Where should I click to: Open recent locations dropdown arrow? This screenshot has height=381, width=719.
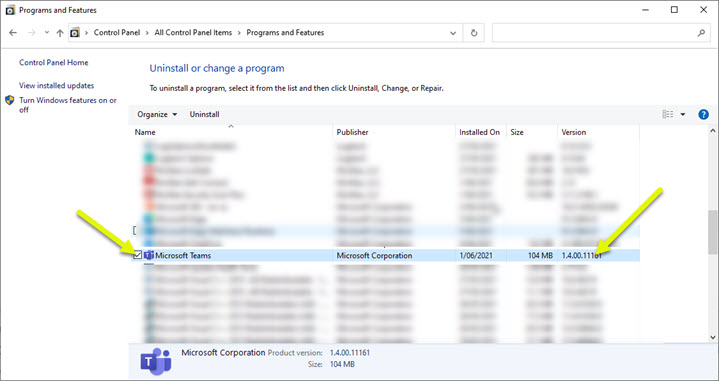47,33
